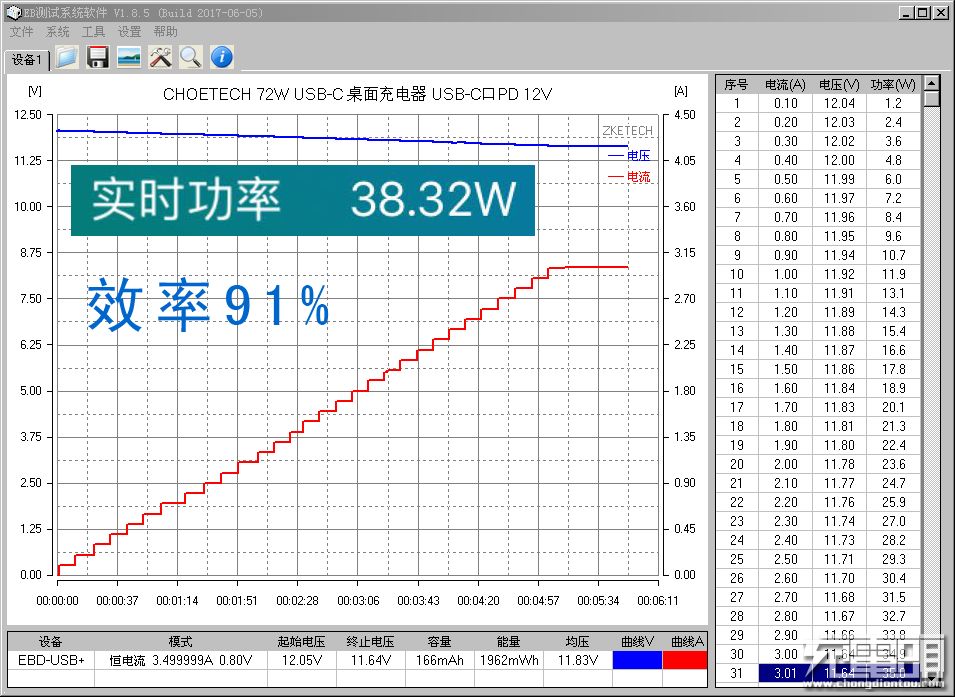Click the data table scrollbar up arrow
This screenshot has height=697, width=955.
click(931, 83)
